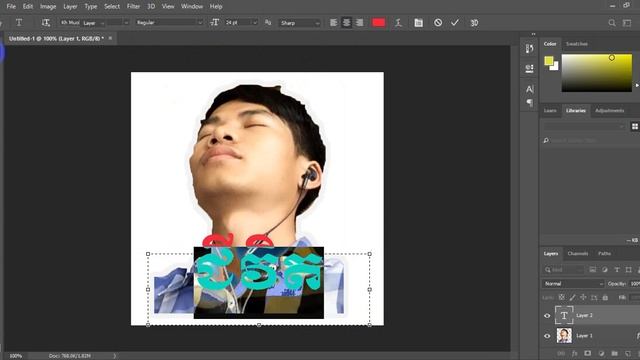Link the selected layers
640x360 pixels.
[561, 353]
